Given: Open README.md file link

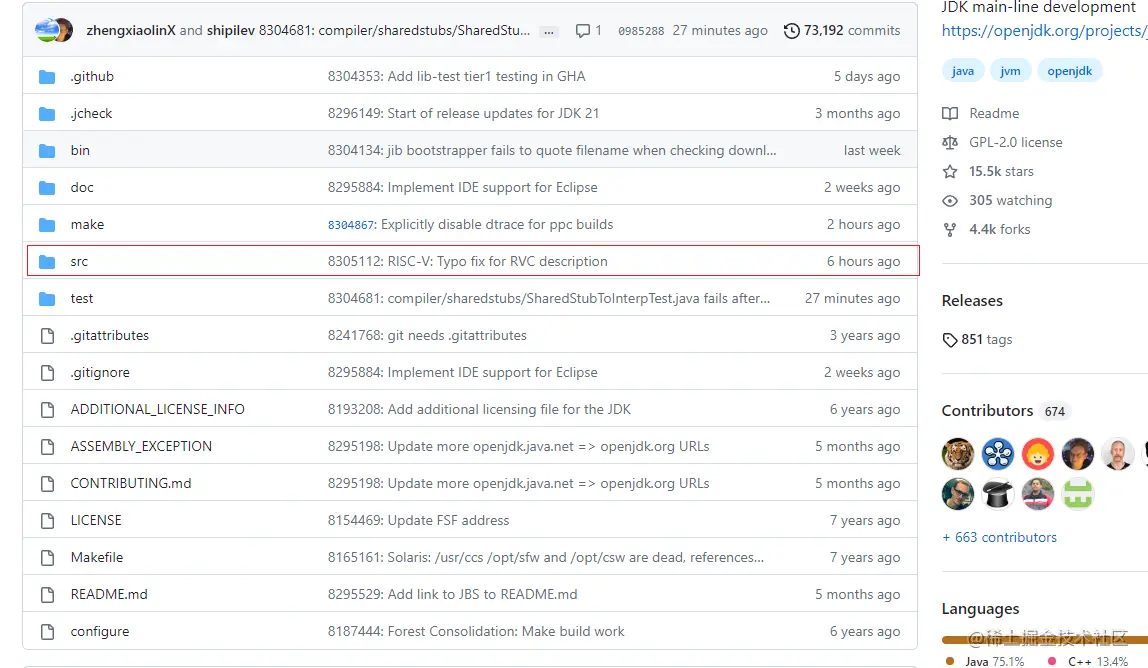Looking at the screenshot, I should pos(109,595).
